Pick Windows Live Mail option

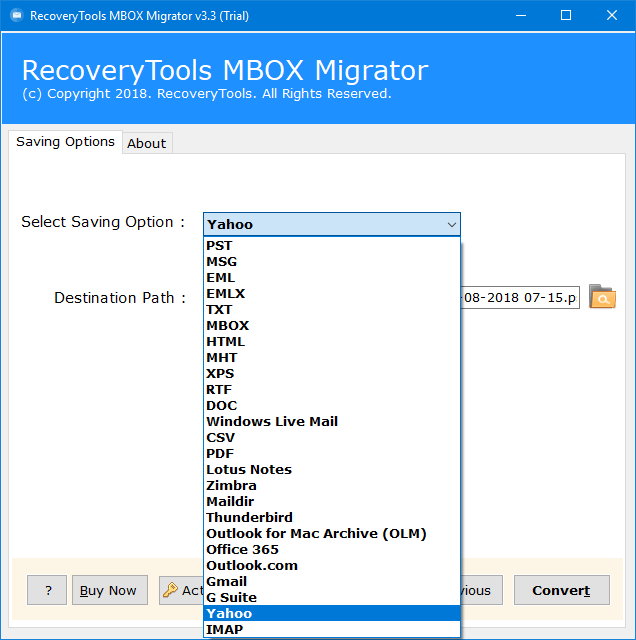(x=272, y=421)
